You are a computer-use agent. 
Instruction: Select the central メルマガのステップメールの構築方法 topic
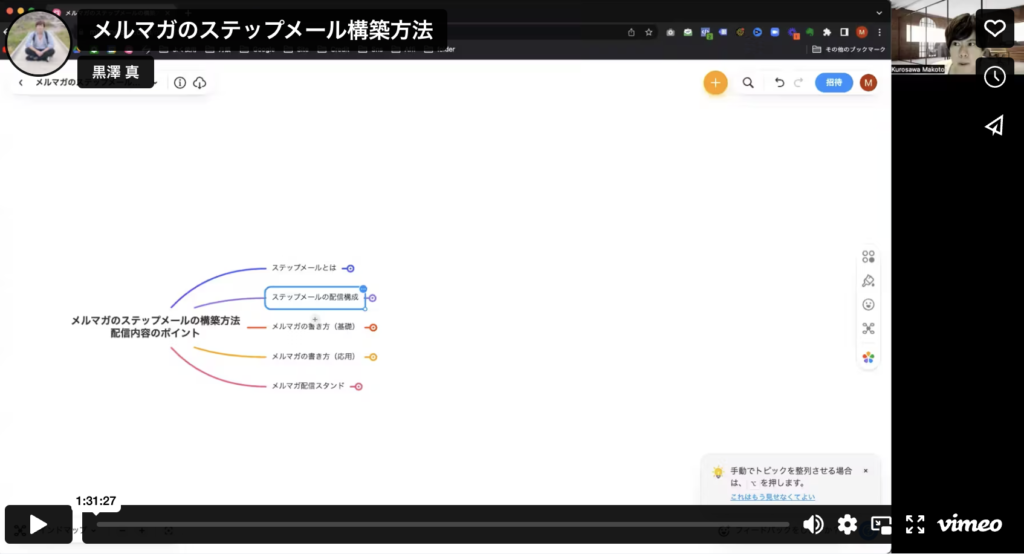(x=155, y=327)
